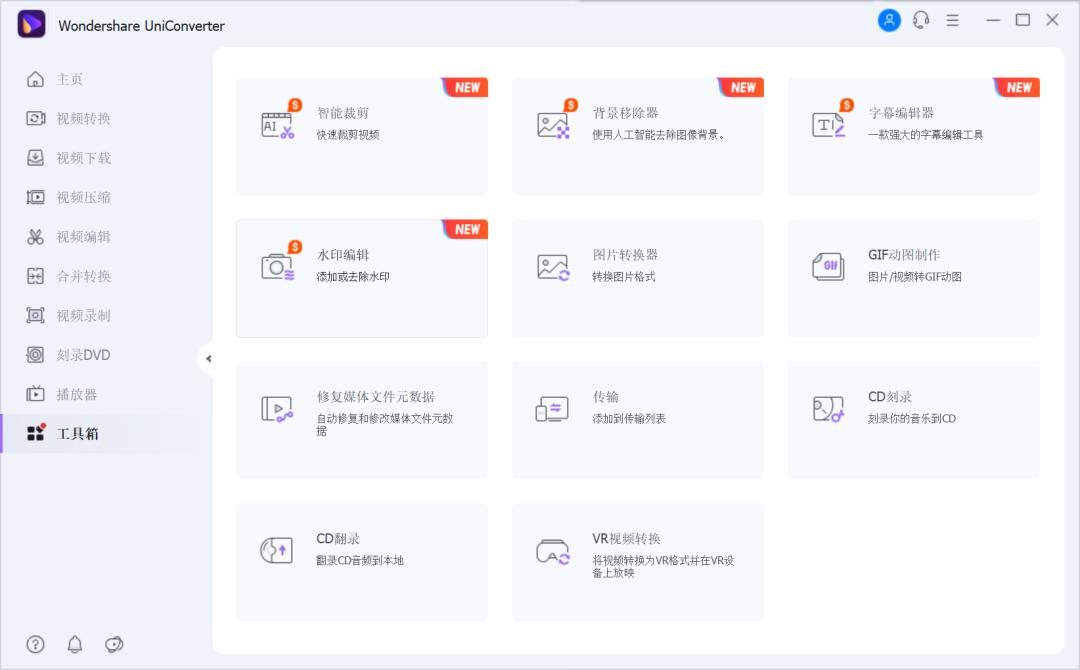Click the headset customer support icon
This screenshot has width=1080, height=670.
pos(920,19)
